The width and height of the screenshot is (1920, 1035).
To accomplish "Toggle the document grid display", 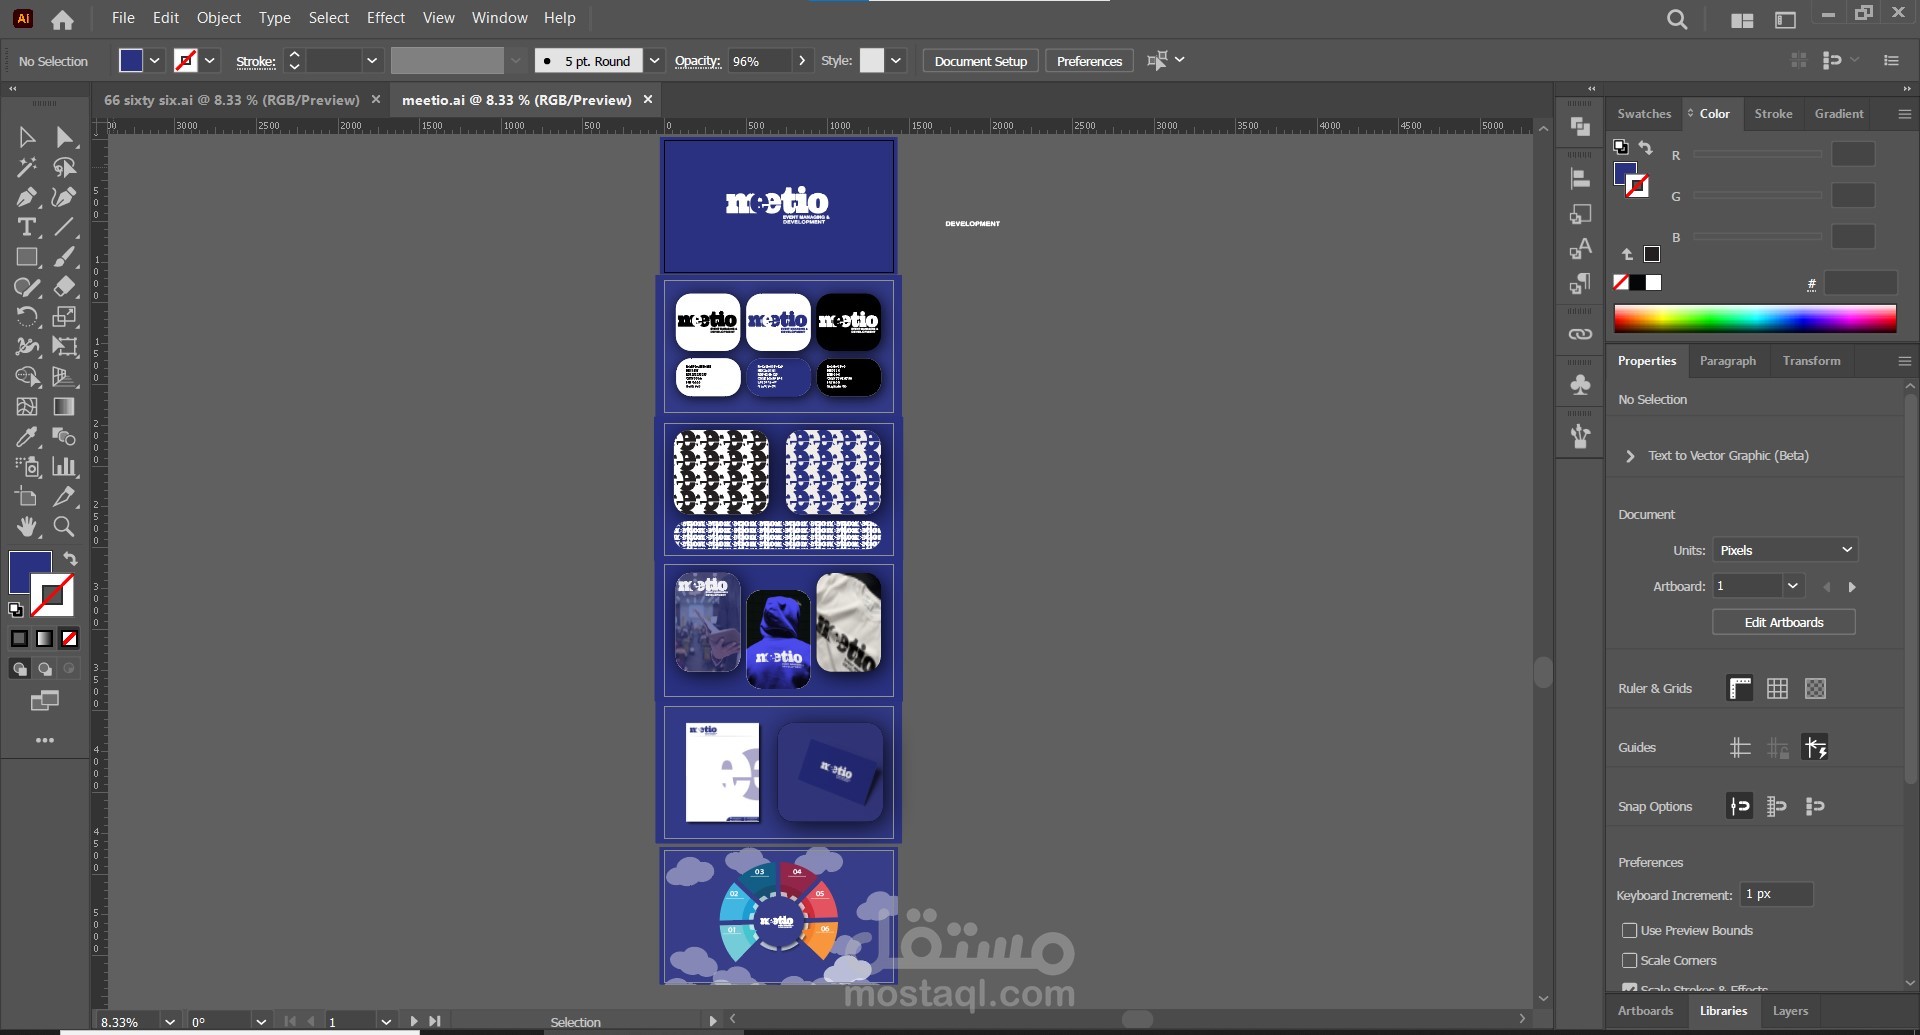I will coord(1777,688).
